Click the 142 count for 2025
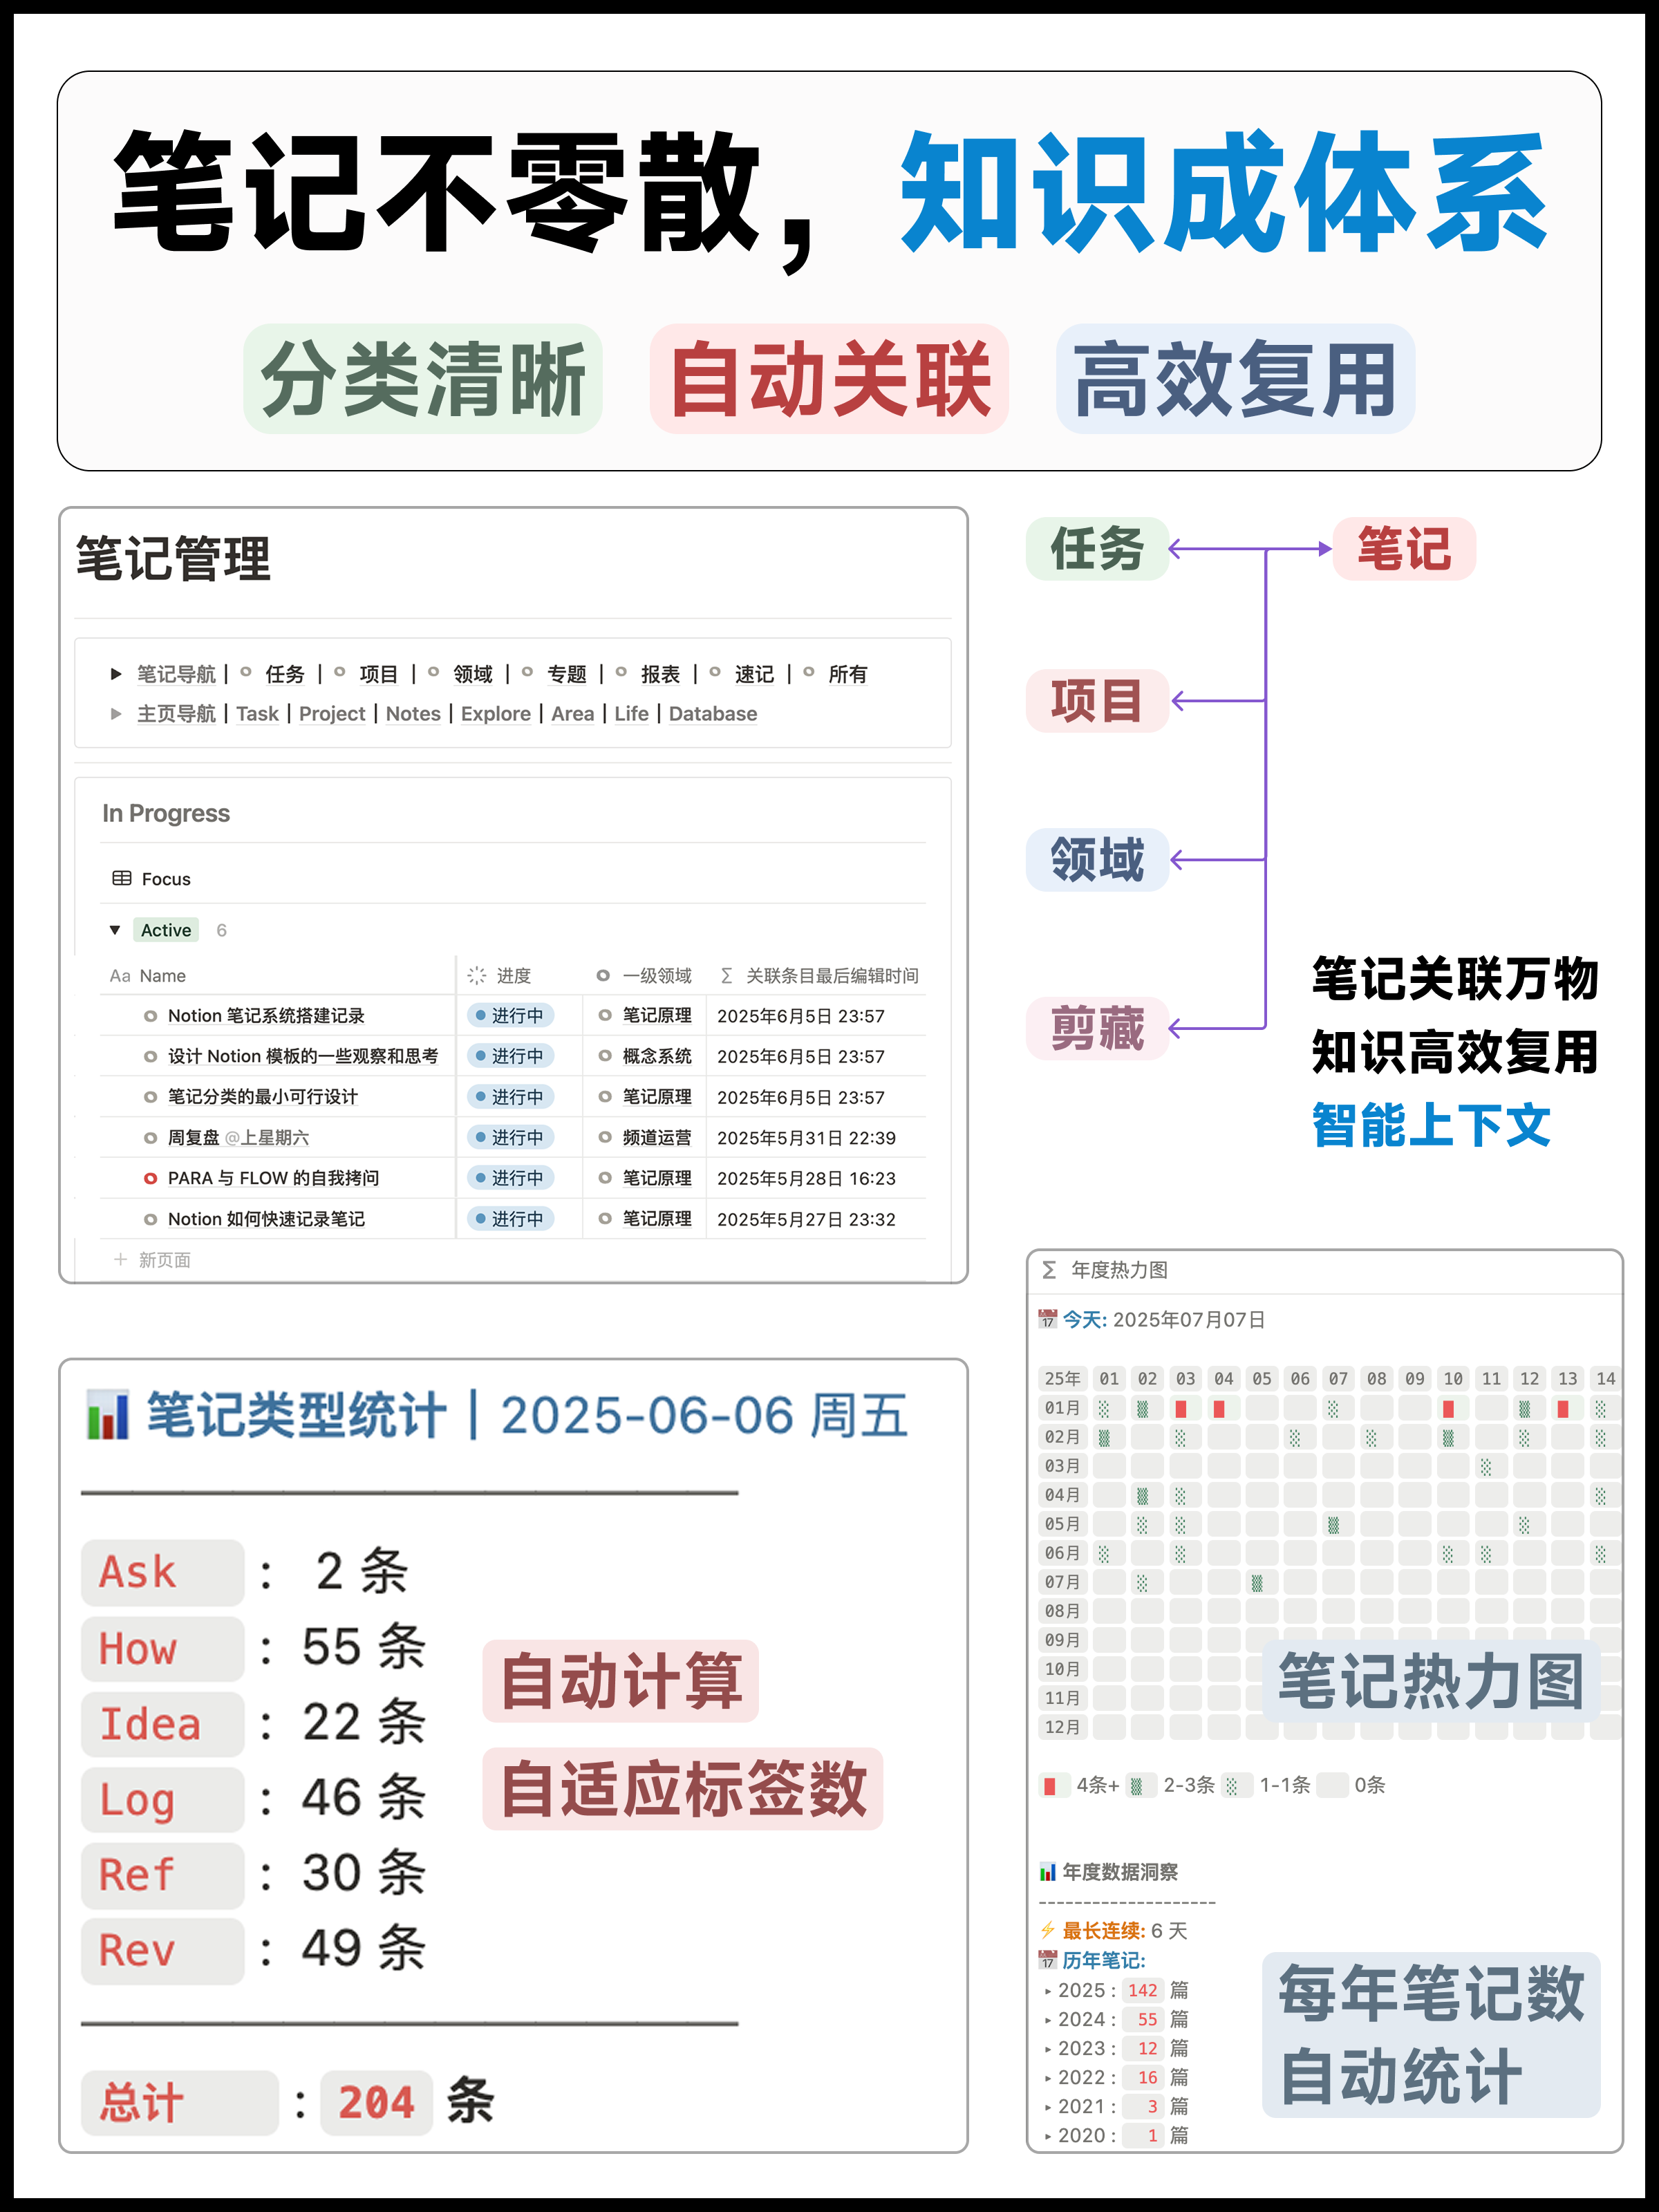Screen dimensions: 1659x2212 [x=1143, y=1991]
